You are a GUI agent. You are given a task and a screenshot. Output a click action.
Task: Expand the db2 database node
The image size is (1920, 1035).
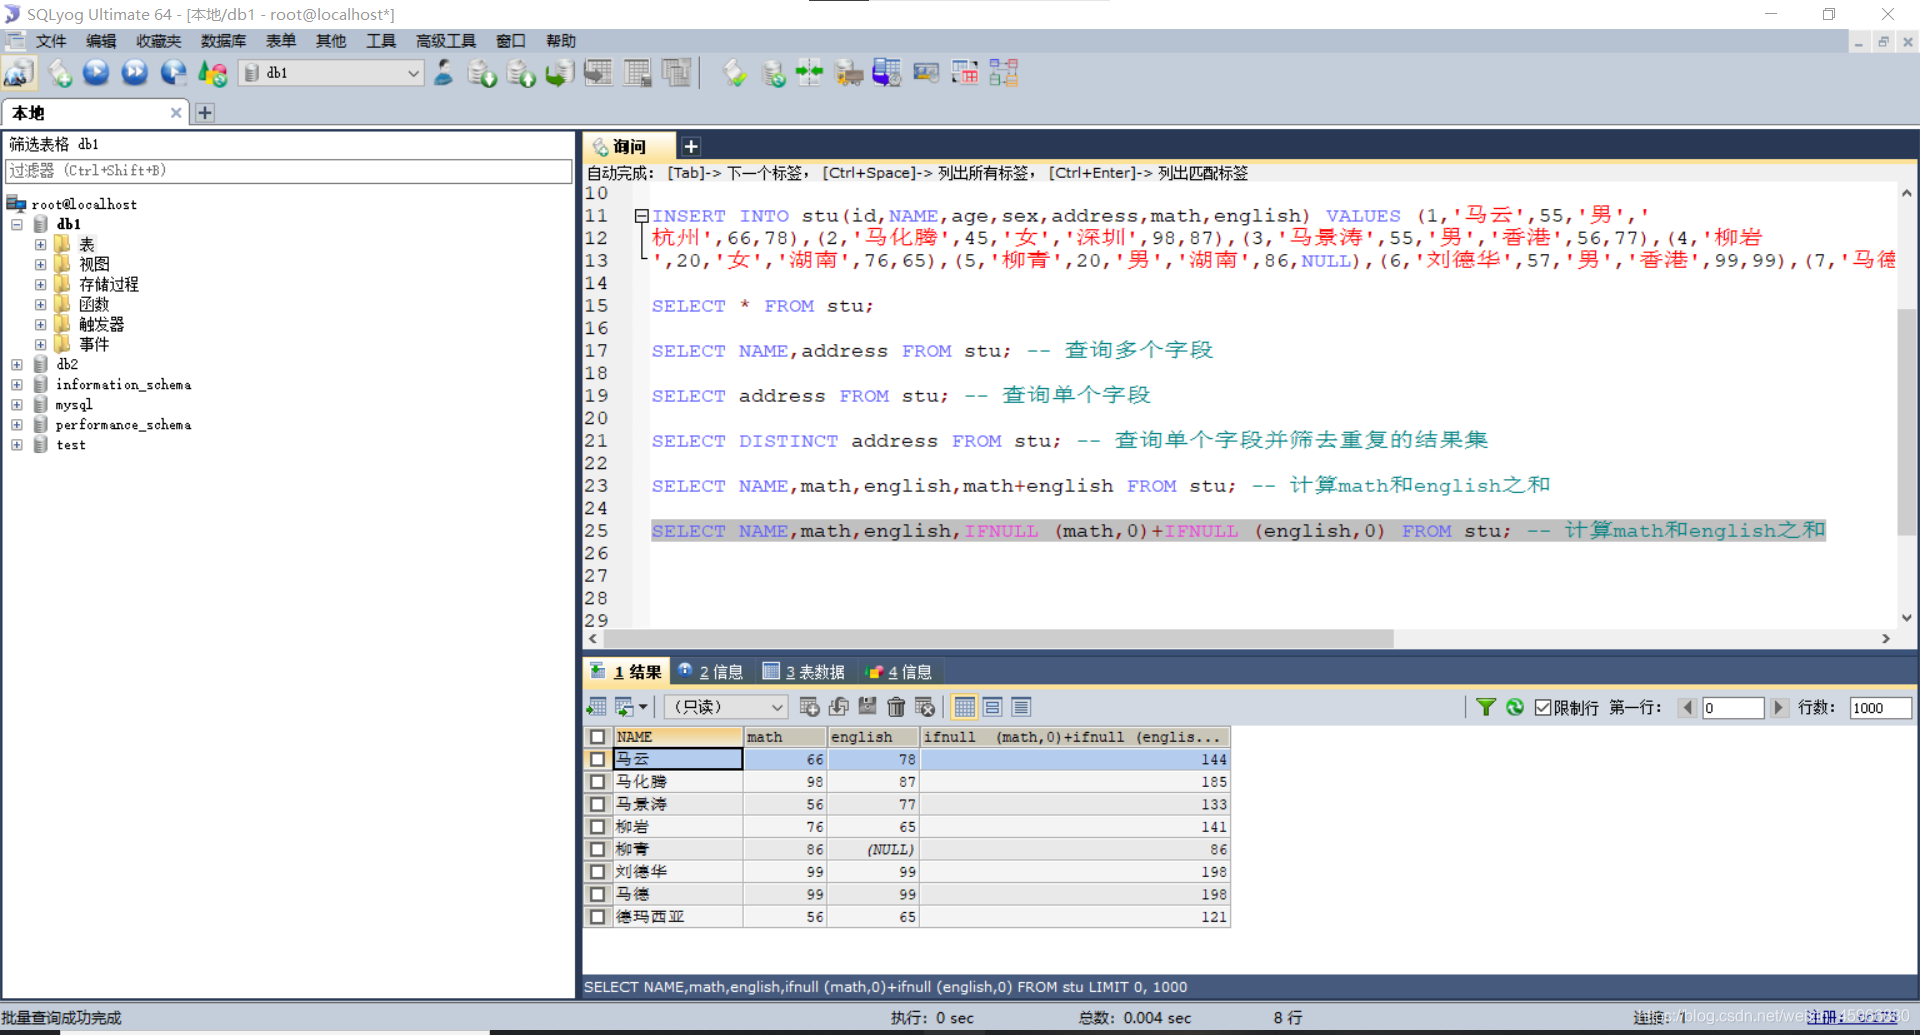pyautogui.click(x=17, y=364)
